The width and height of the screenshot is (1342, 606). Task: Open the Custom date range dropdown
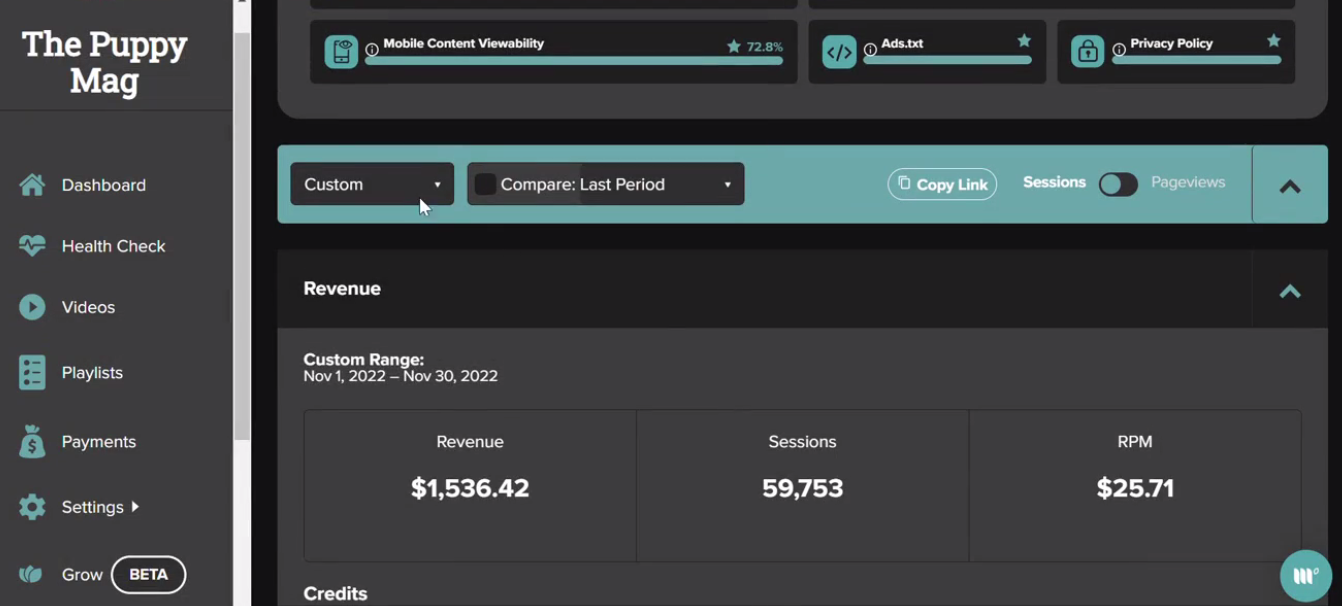372,184
